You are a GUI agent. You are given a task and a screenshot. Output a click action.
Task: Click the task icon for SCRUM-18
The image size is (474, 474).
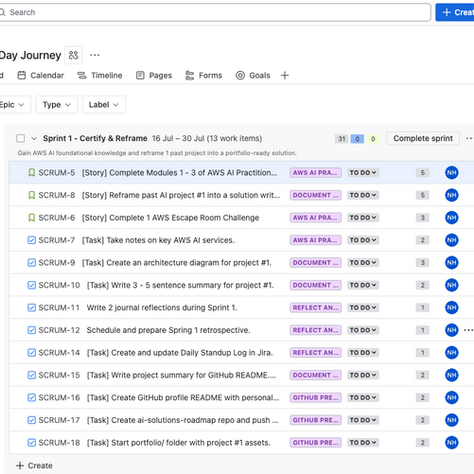(32, 443)
